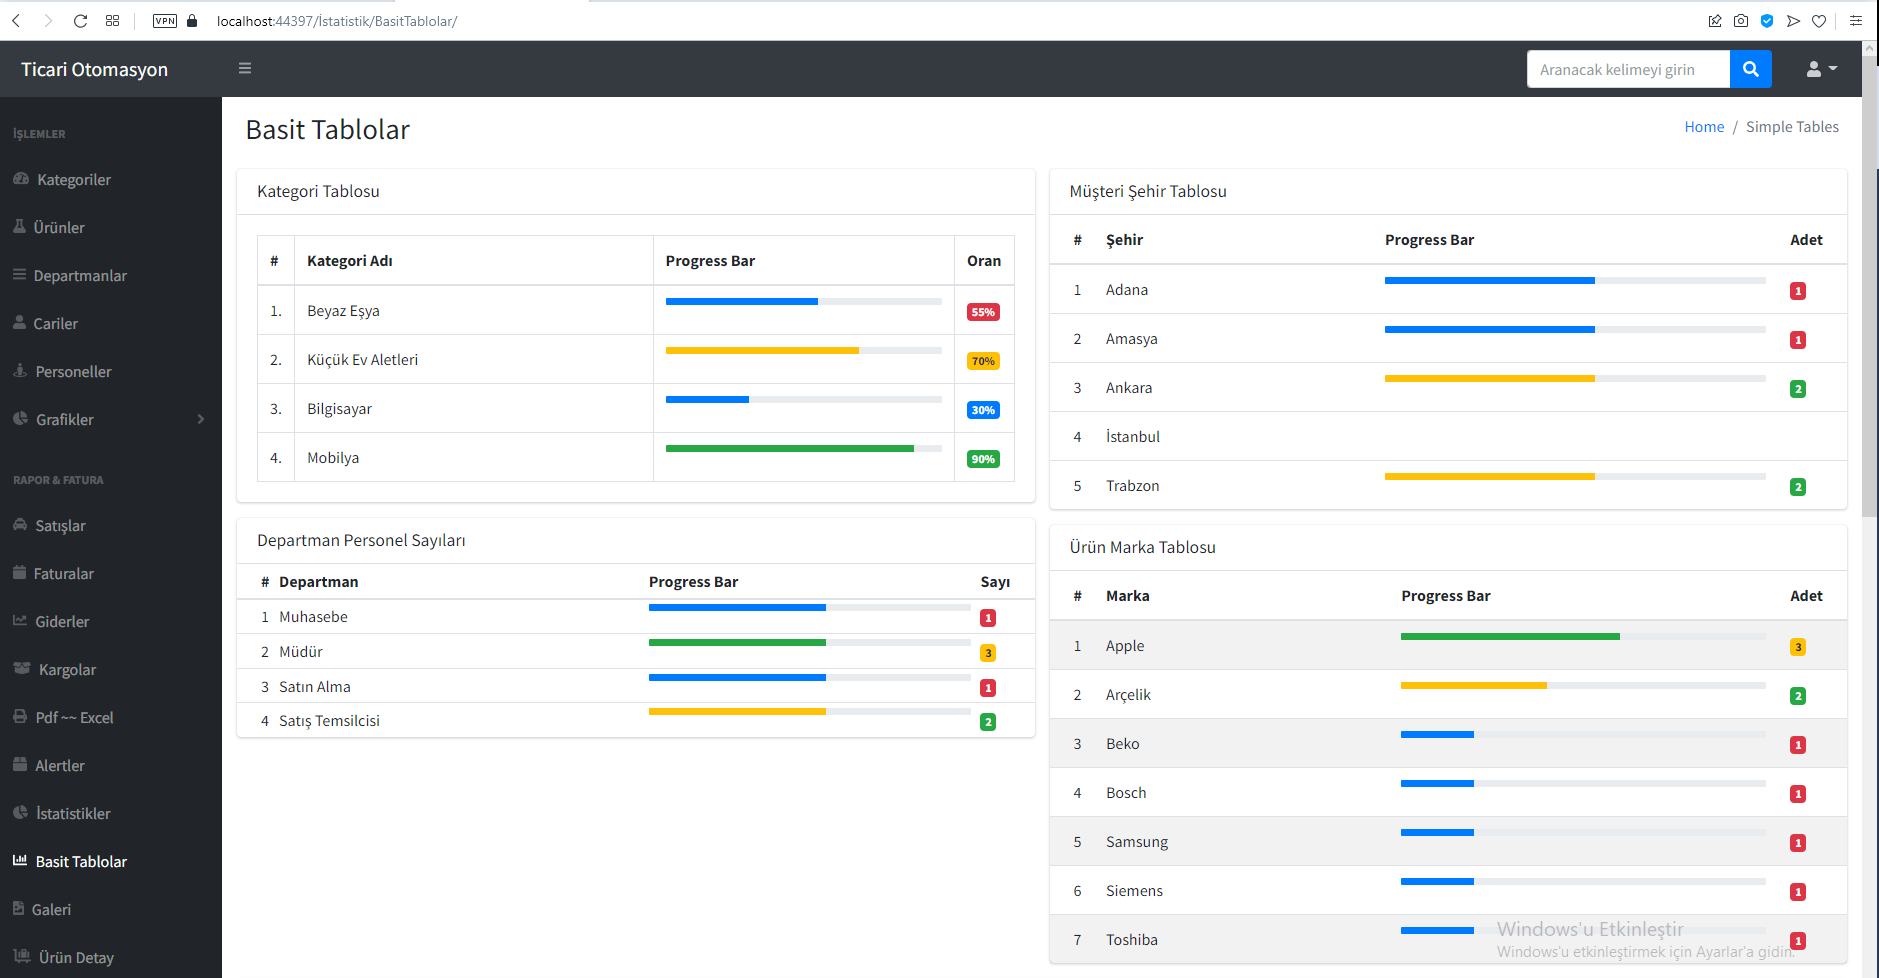This screenshot has height=978, width=1879.
Task: Click the 'Simple Tables' breadcrumb text
Action: tap(1792, 127)
